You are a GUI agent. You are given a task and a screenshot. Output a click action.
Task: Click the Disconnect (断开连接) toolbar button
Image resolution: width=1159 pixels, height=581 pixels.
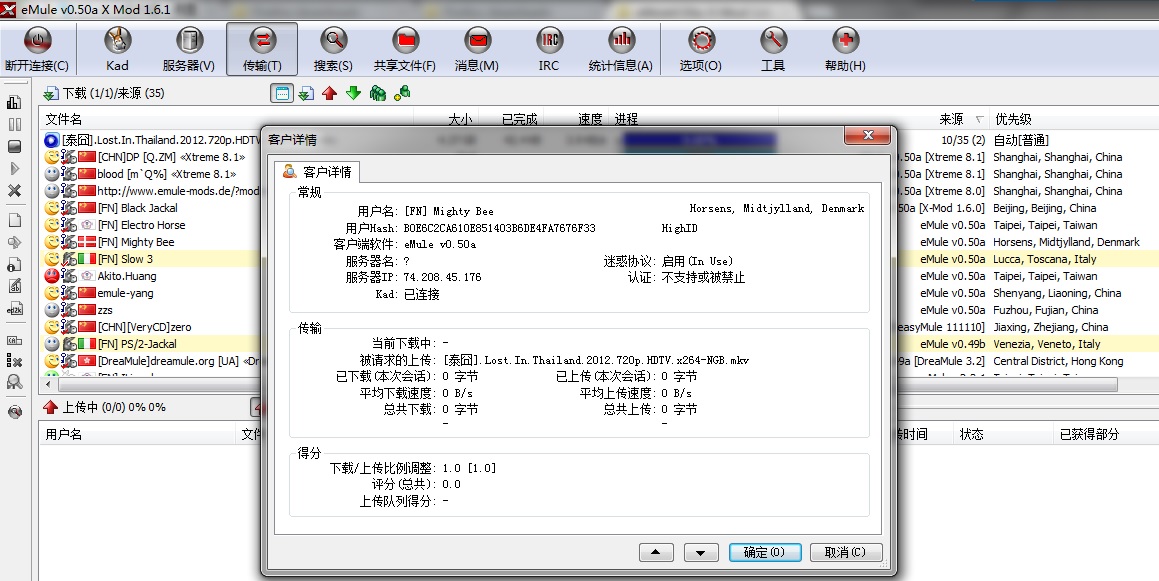(37, 50)
